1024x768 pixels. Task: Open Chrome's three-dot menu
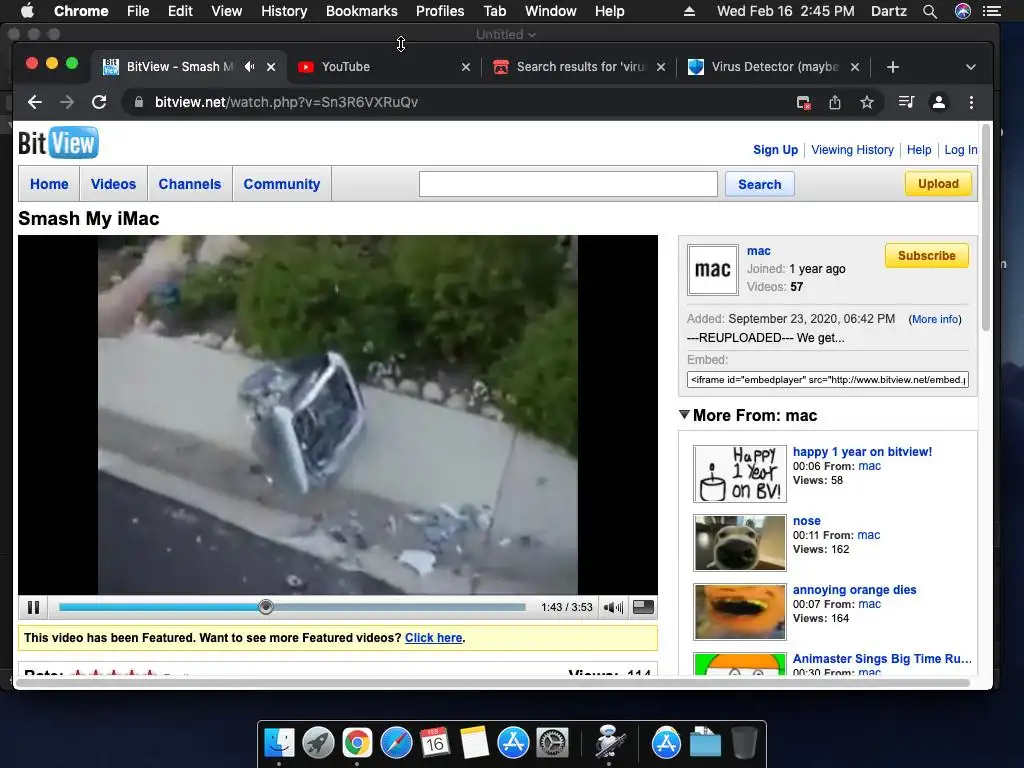pos(971,103)
